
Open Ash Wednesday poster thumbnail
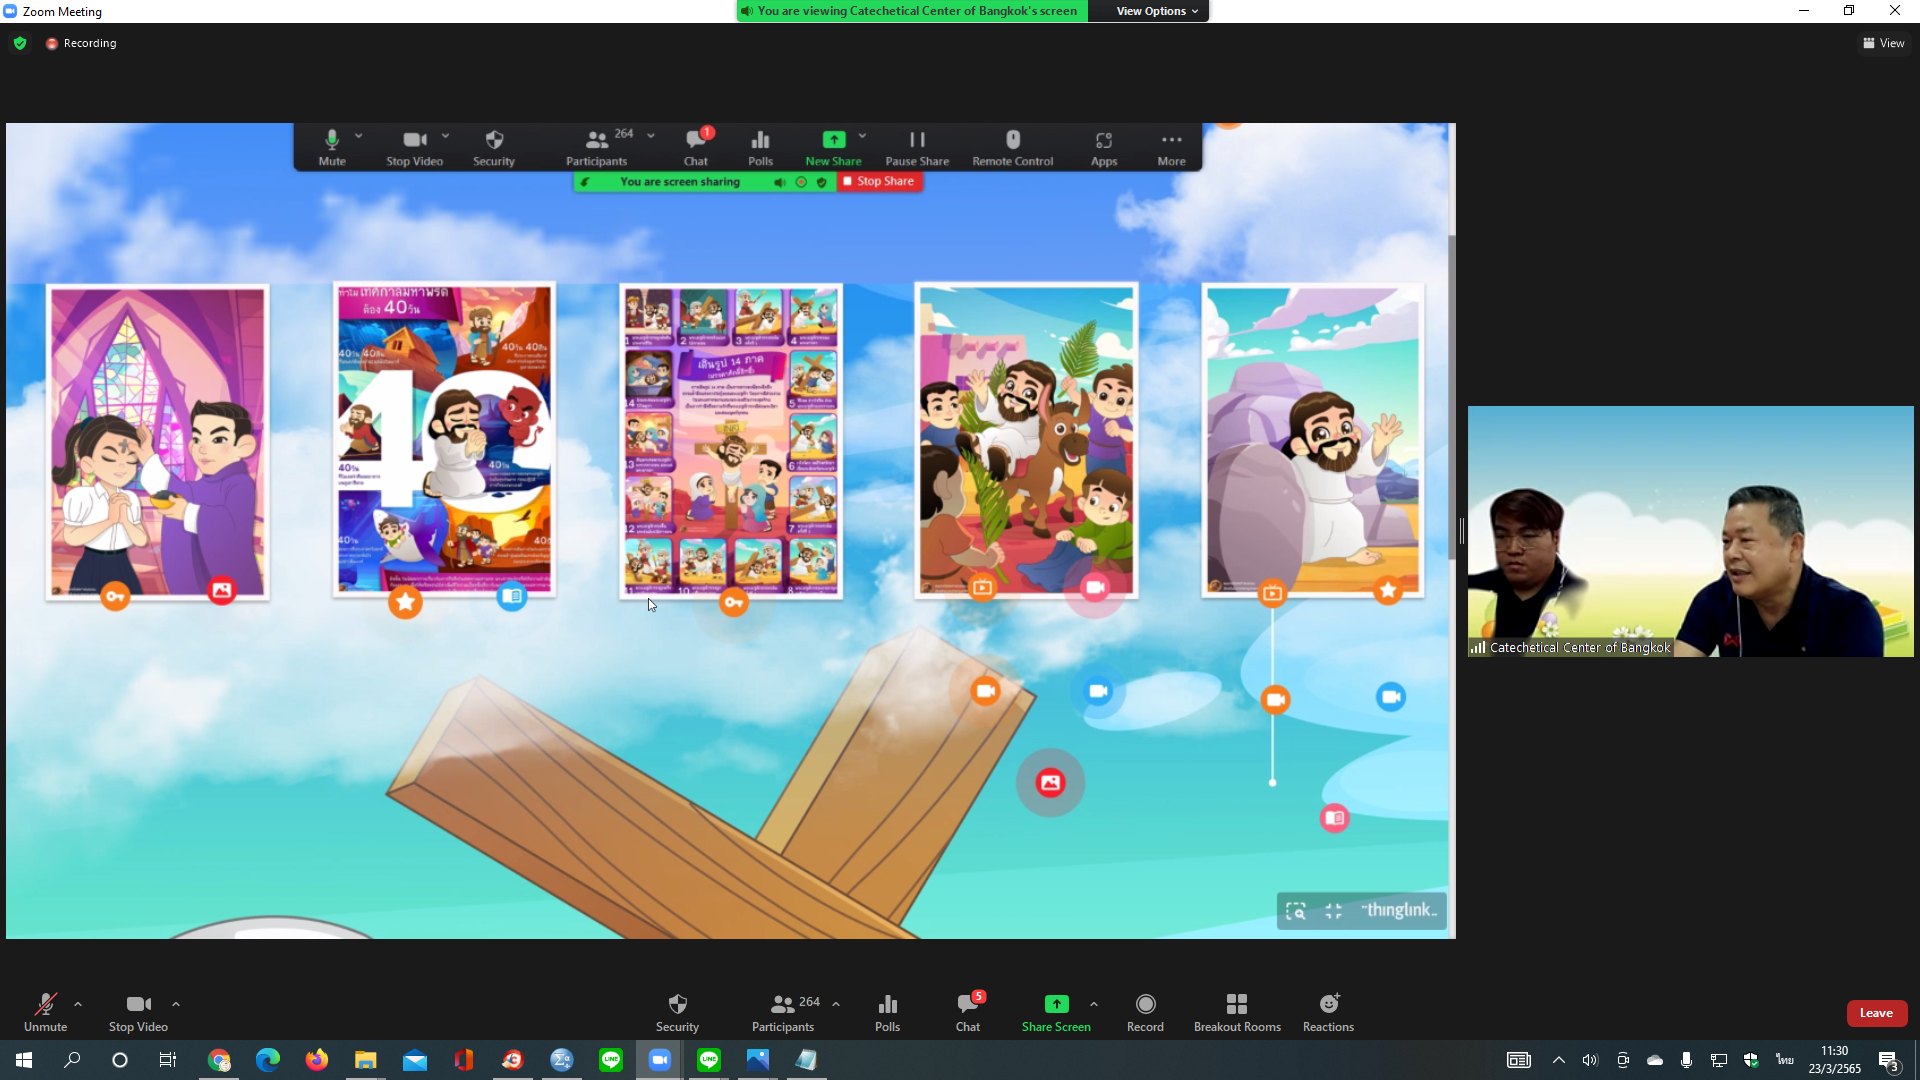pos(158,441)
